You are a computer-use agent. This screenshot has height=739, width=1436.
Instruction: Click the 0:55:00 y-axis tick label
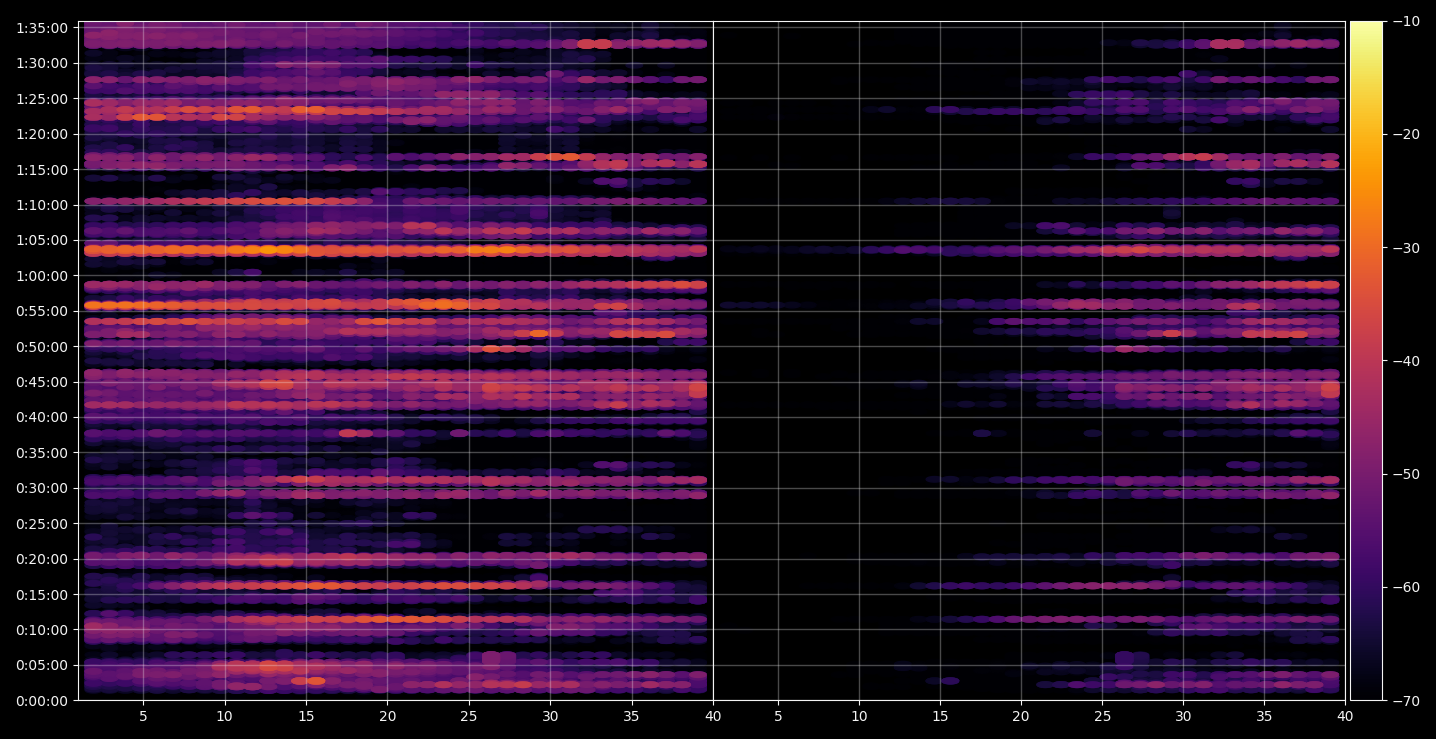click(x=42, y=311)
